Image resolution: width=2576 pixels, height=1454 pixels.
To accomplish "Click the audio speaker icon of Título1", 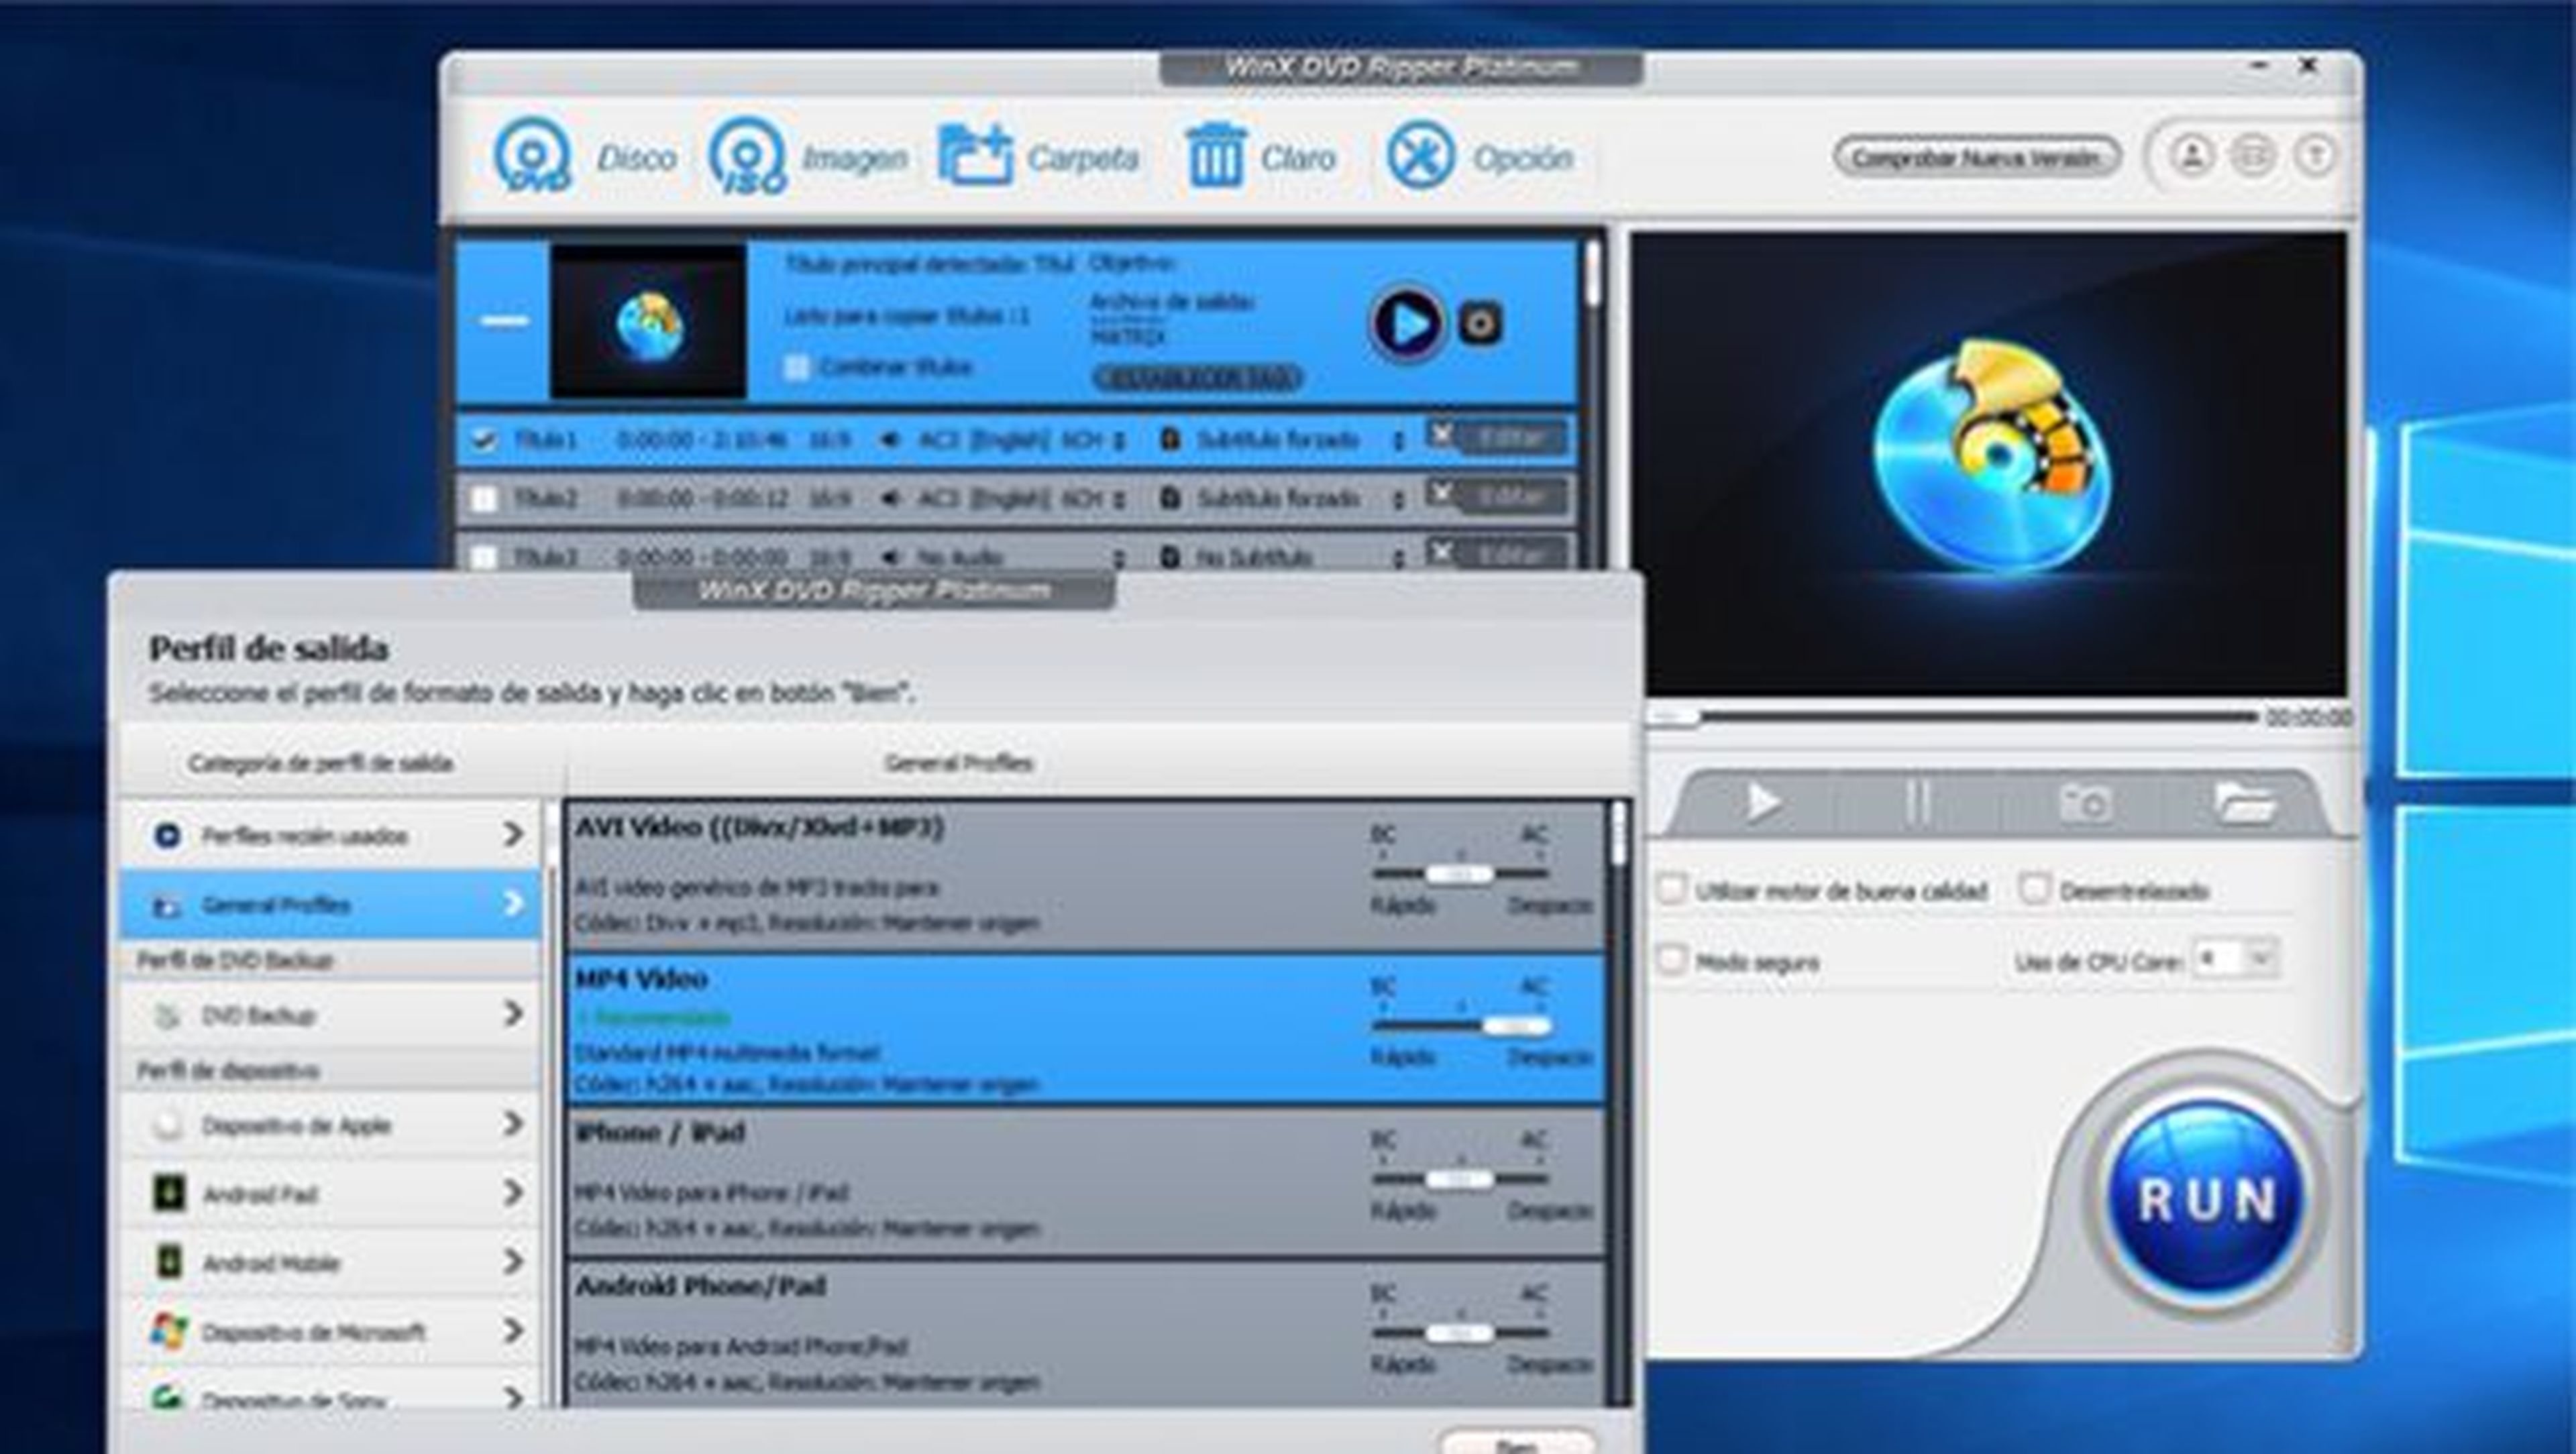I will pos(888,440).
